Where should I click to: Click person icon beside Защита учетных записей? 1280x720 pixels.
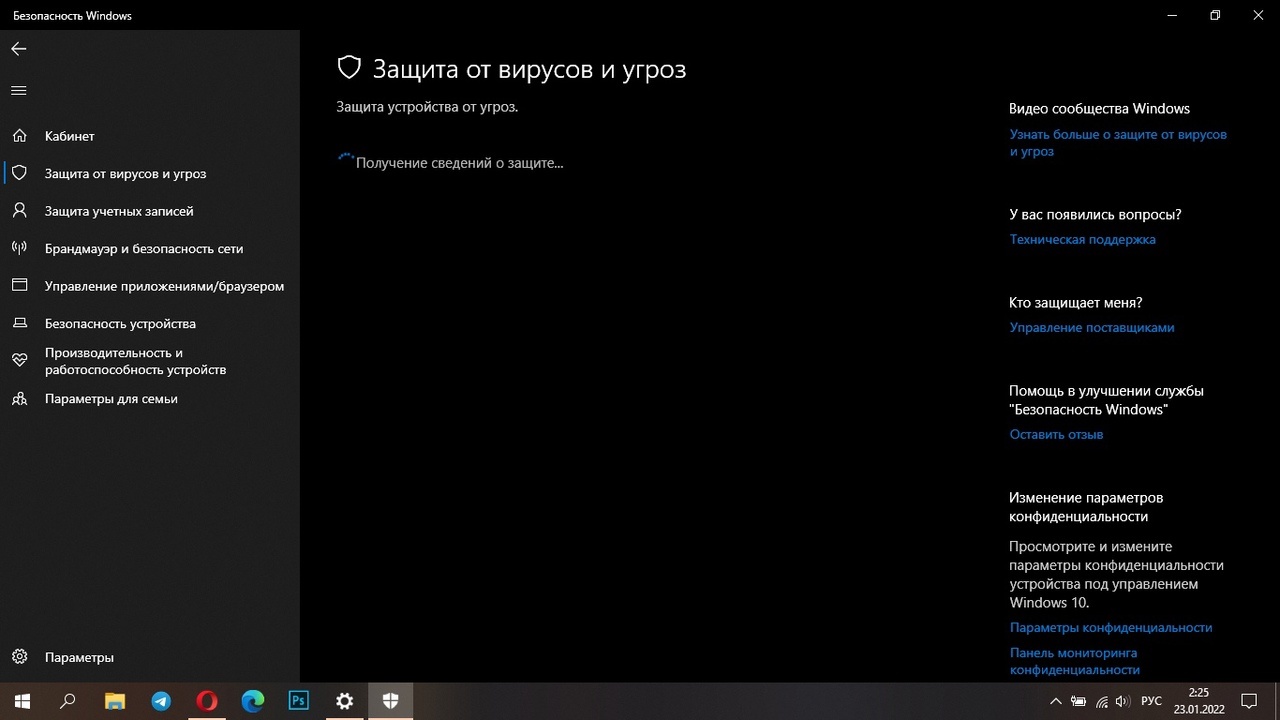tap(19, 211)
